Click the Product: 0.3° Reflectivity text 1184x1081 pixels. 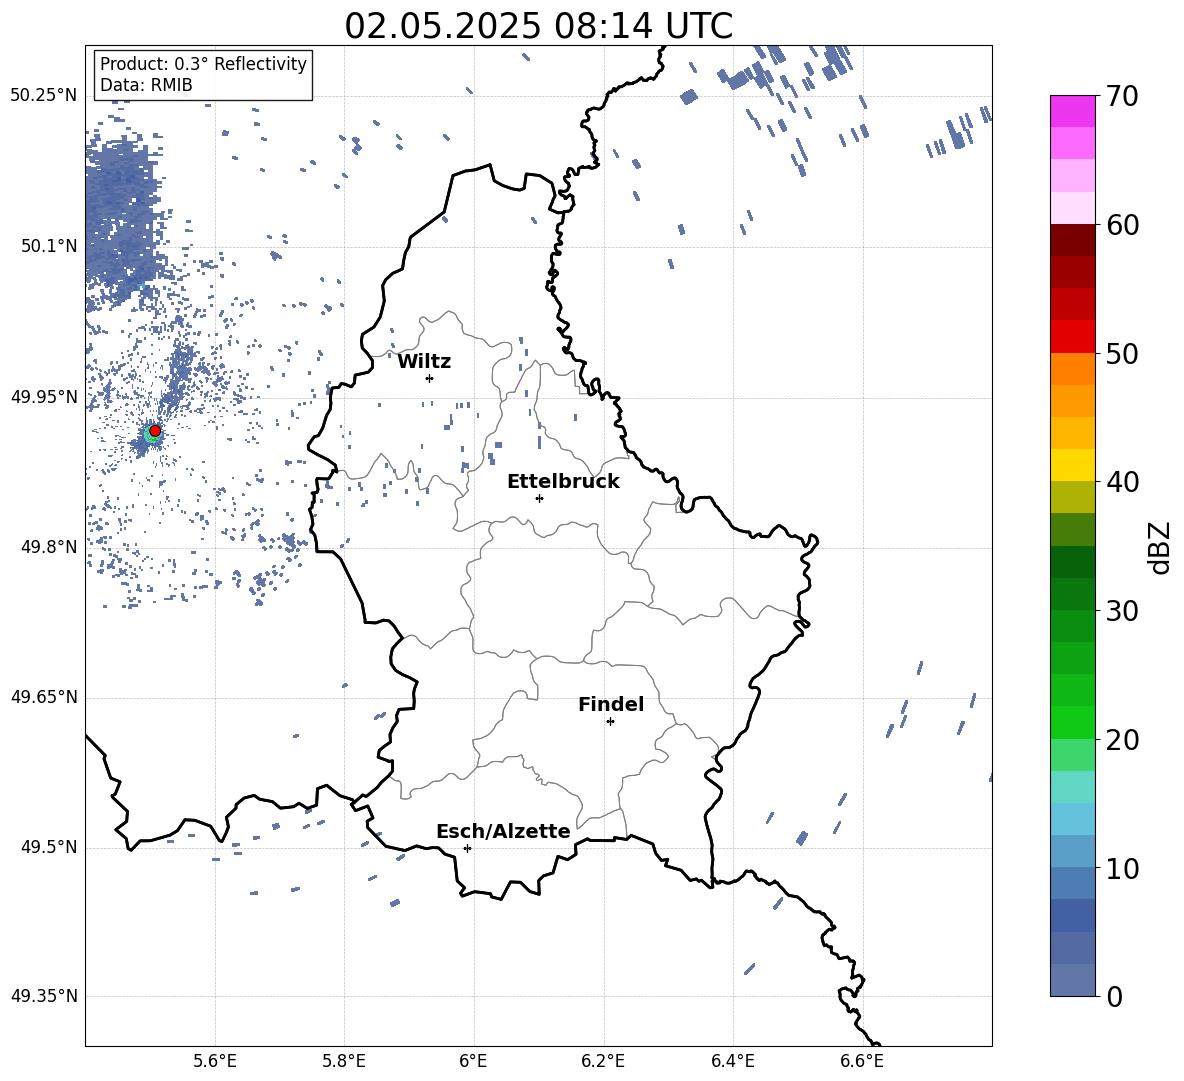point(203,64)
